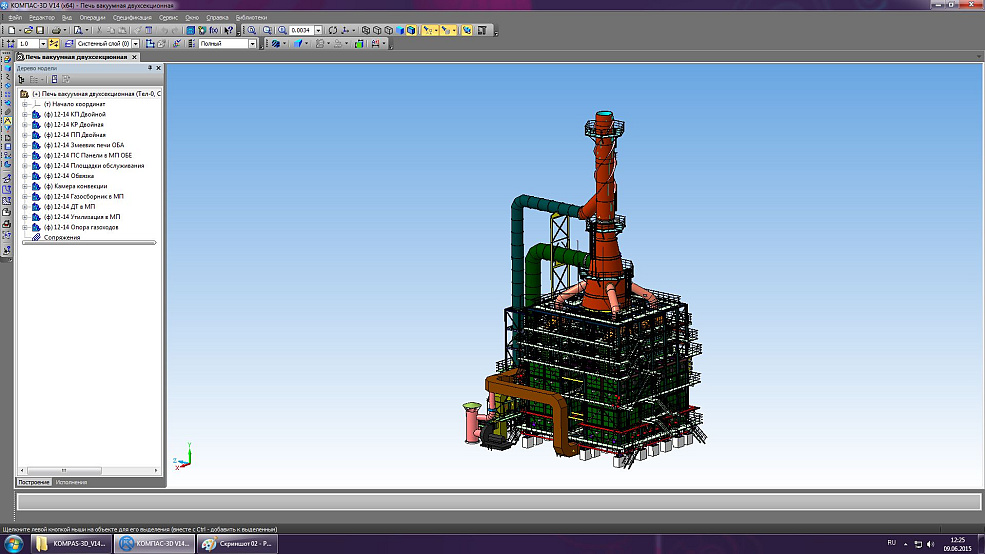Click the Print icon in toolbar

(x=55, y=31)
